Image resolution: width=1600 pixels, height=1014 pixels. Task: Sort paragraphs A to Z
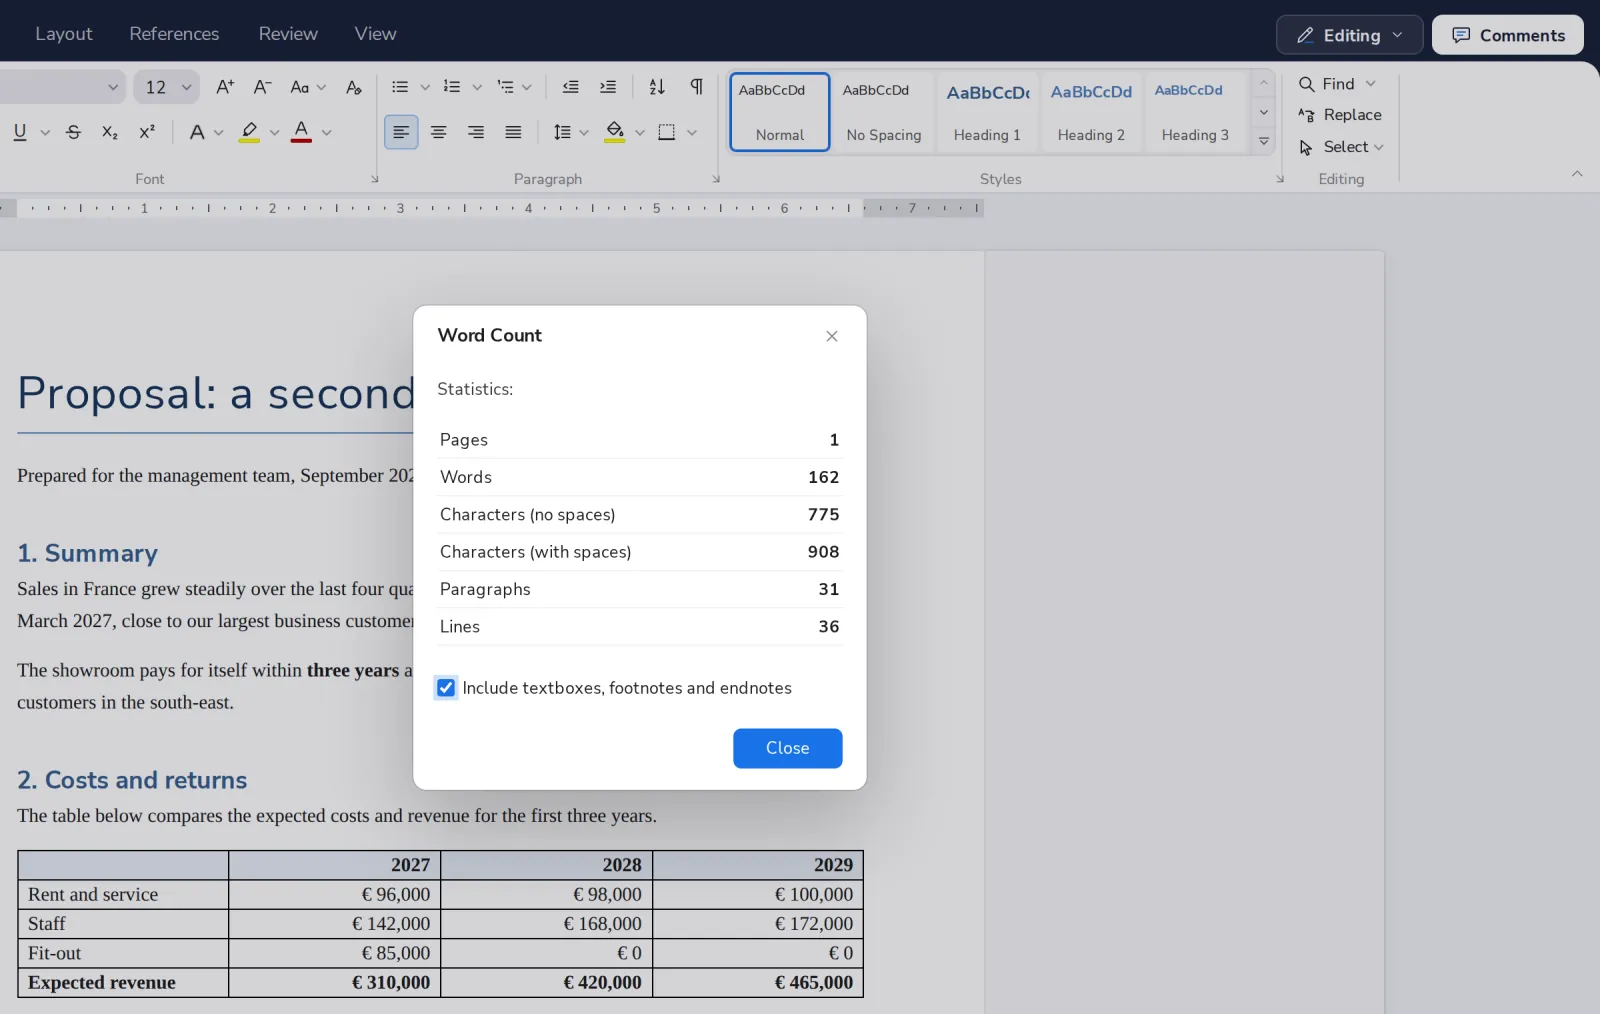click(x=657, y=87)
